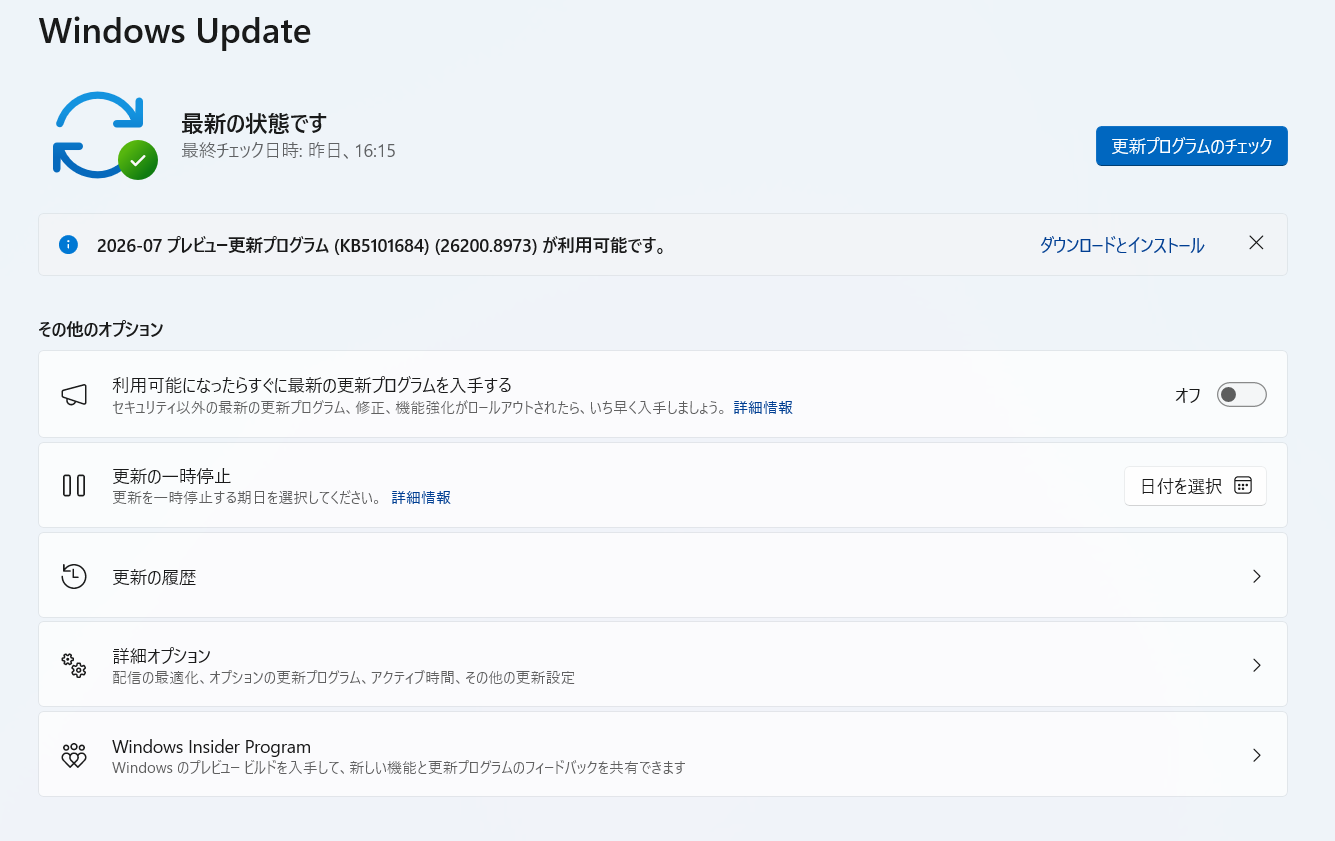Click the 詳細オプション row title
The height and width of the screenshot is (841, 1335).
(162, 656)
